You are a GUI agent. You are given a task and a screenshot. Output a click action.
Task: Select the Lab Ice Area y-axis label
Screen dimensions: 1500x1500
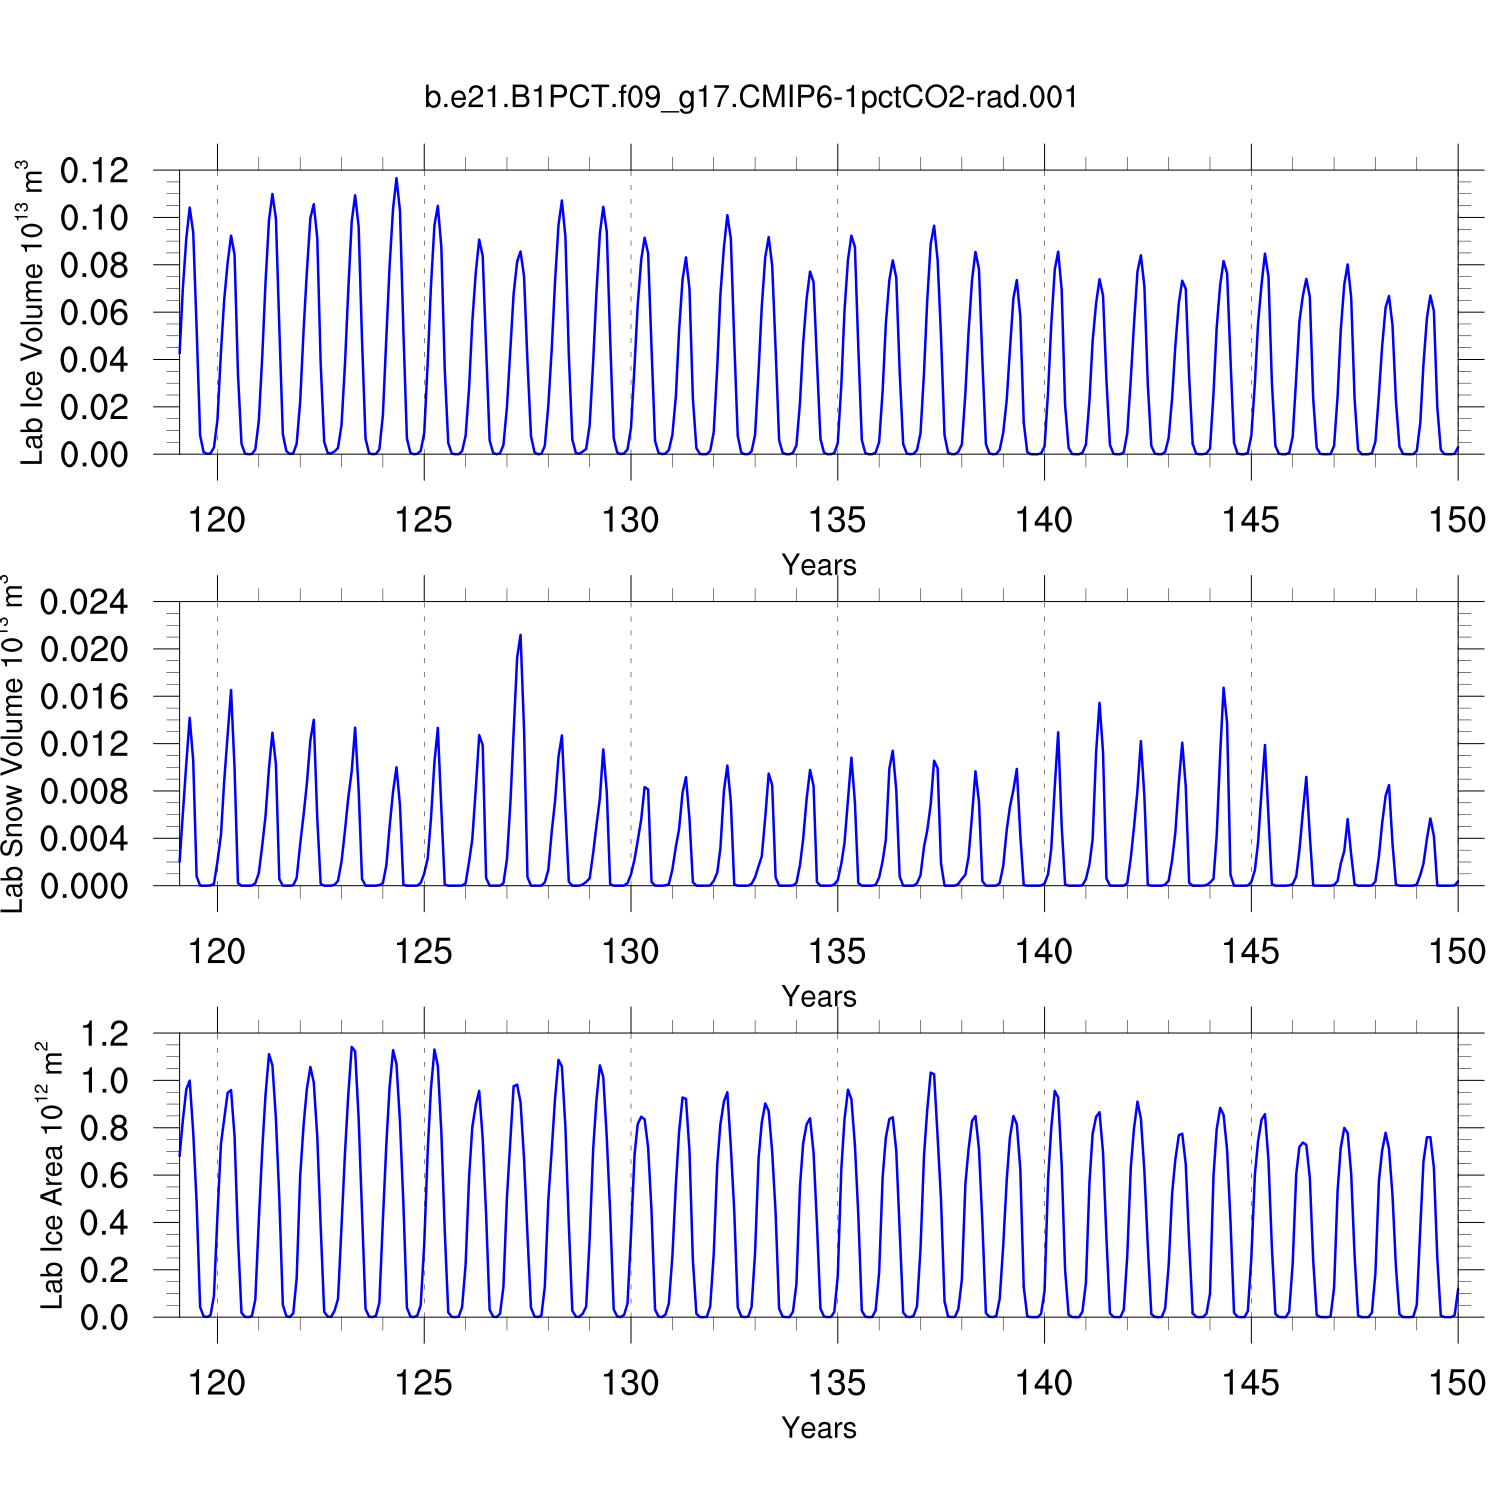point(51,1175)
